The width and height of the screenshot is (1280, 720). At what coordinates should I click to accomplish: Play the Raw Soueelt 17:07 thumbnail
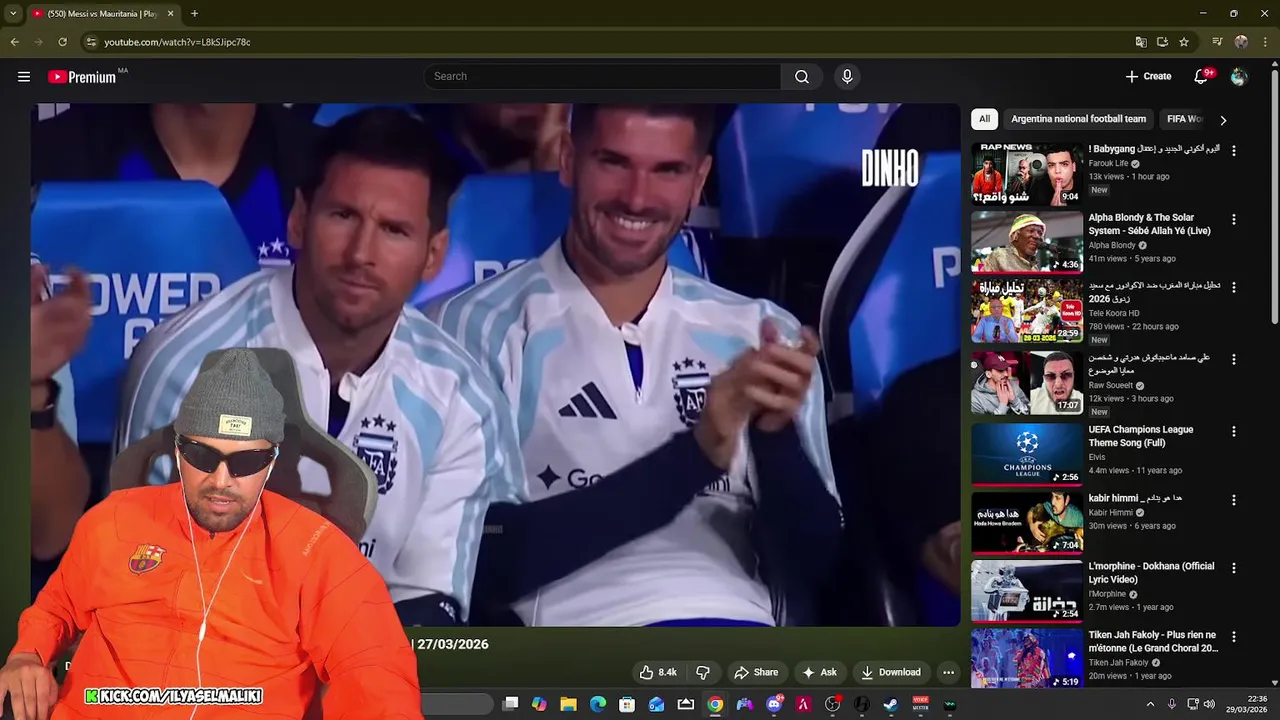click(x=1026, y=382)
